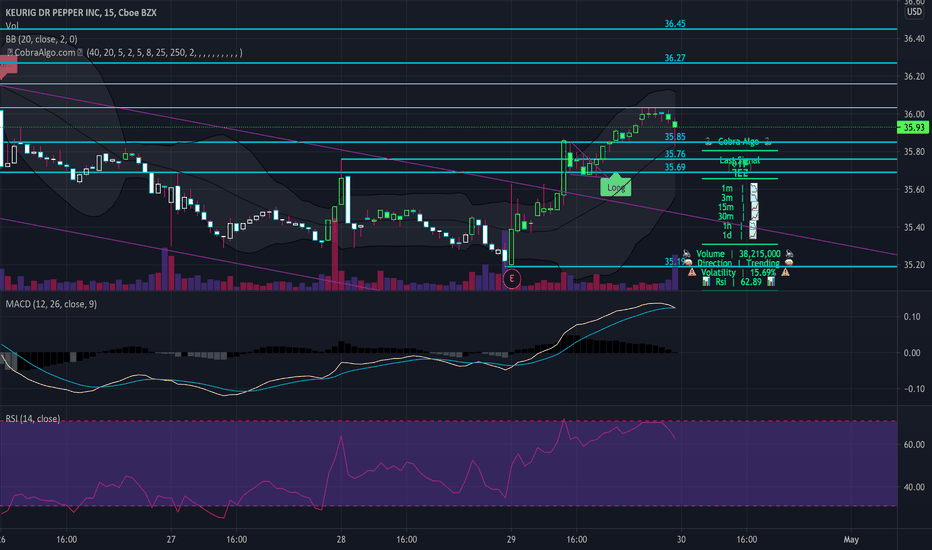Click the 36.00 price axis label
Screen dimensions: 932x550
coord(914,114)
